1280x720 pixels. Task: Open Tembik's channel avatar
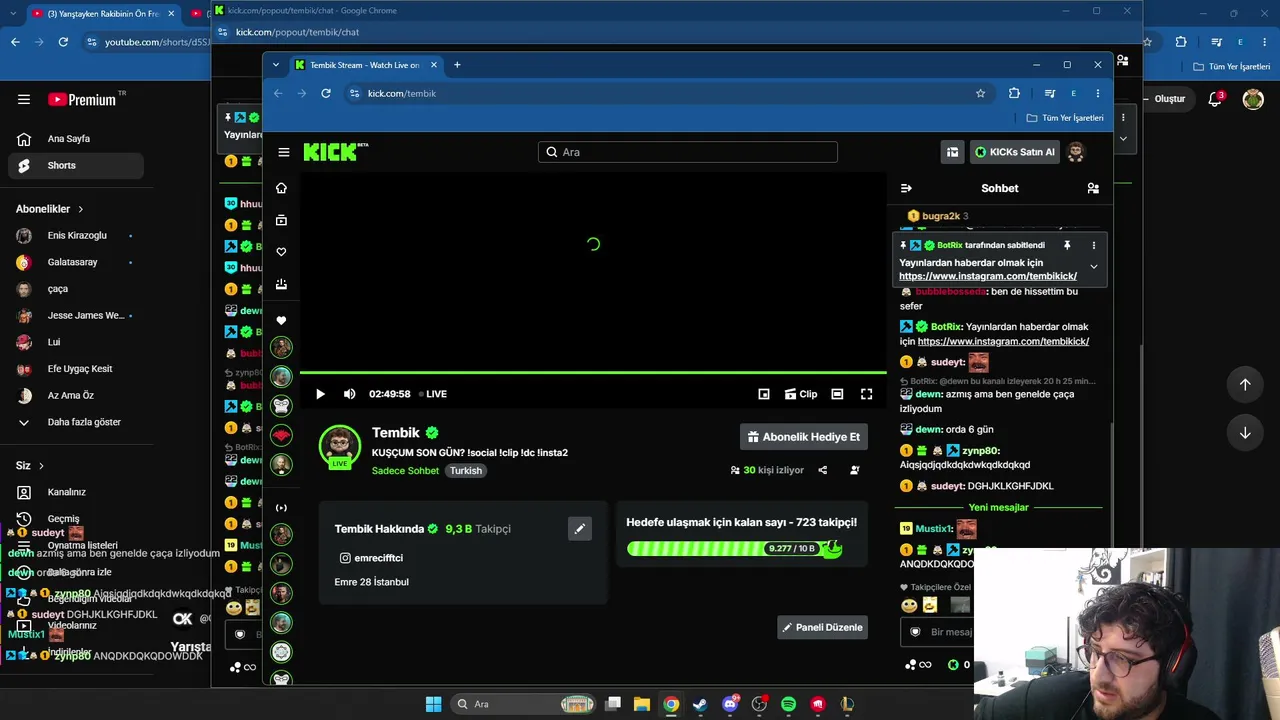340,446
